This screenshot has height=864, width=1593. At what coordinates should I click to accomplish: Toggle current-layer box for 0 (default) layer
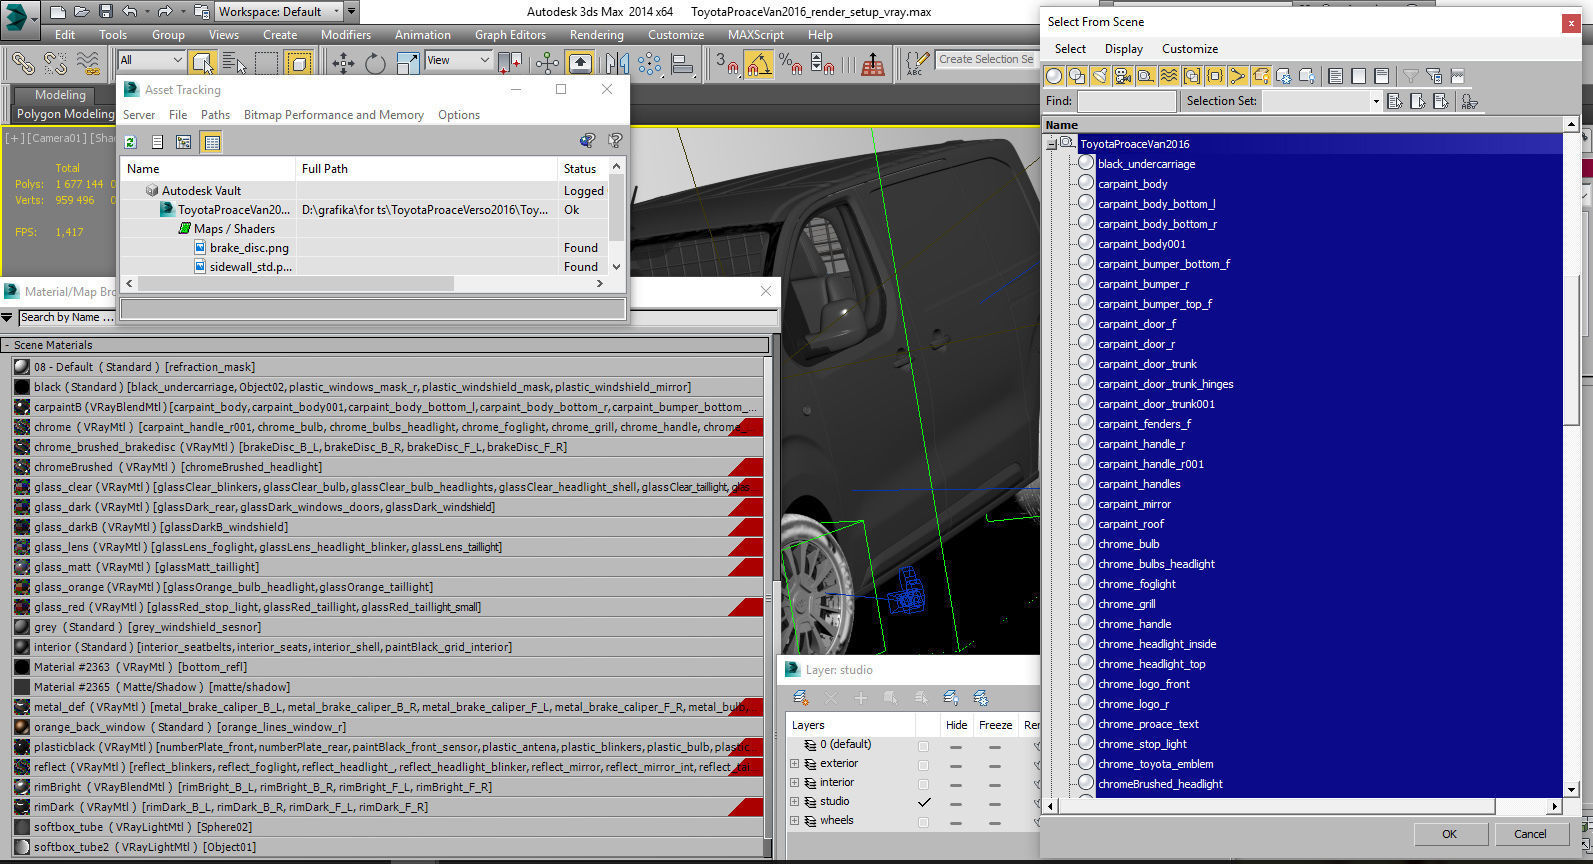[923, 746]
